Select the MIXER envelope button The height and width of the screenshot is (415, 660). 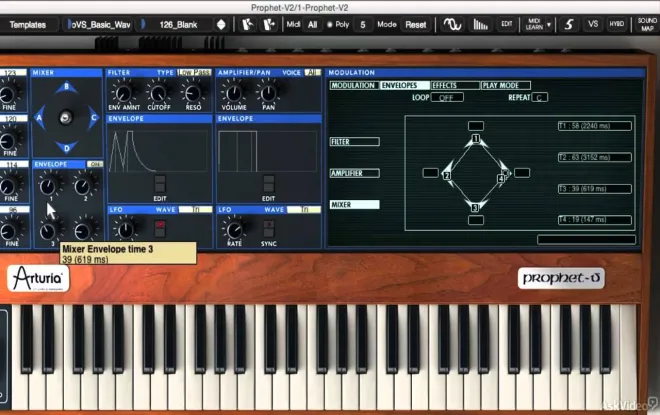354,205
